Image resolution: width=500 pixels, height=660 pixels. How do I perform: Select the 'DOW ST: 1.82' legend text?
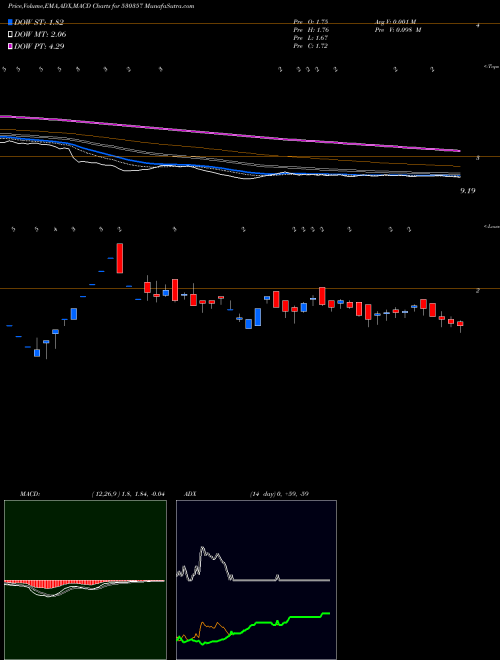38,22
